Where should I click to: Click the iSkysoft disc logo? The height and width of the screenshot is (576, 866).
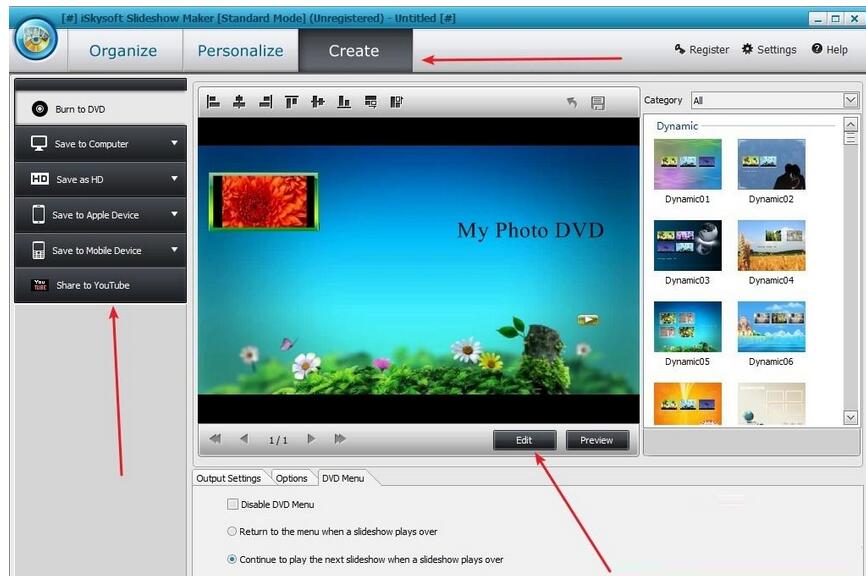[x=36, y=39]
